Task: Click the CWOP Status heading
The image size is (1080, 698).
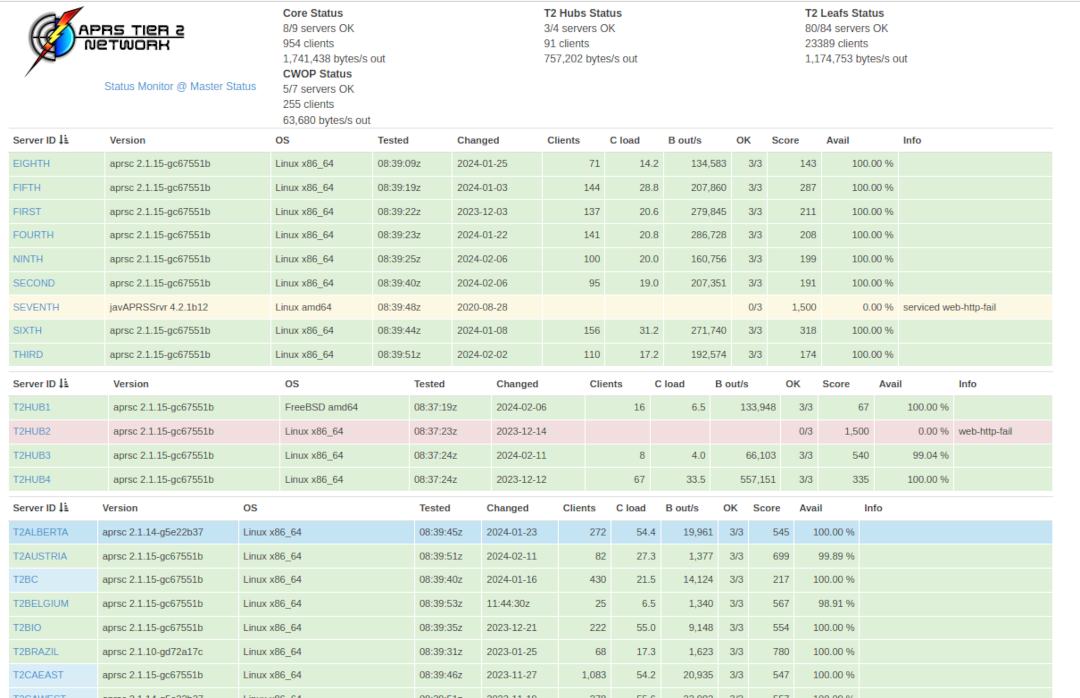Action: pyautogui.click(x=317, y=74)
